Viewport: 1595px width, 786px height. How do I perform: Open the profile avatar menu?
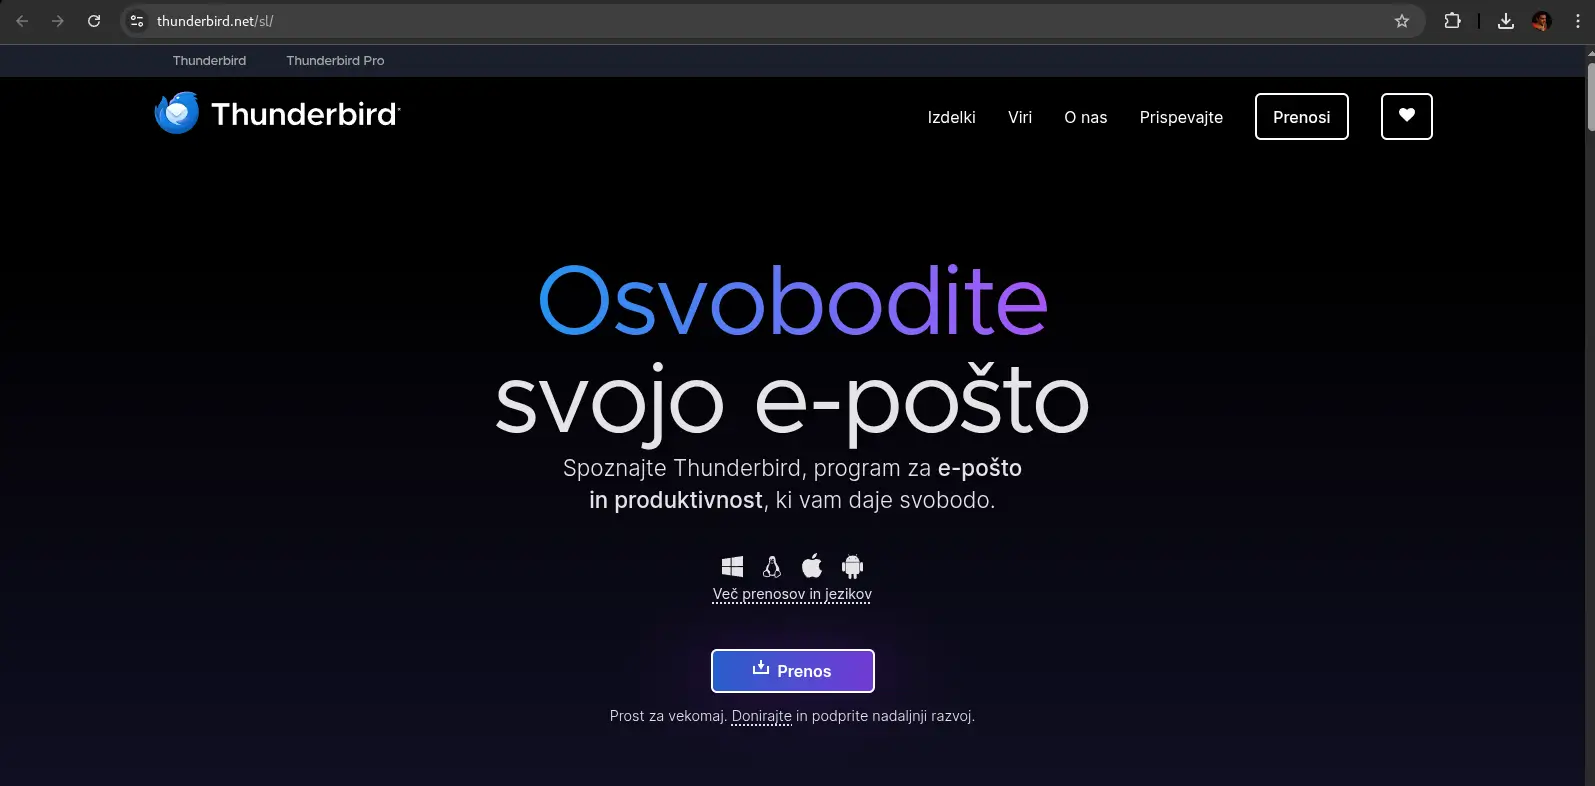coord(1541,21)
